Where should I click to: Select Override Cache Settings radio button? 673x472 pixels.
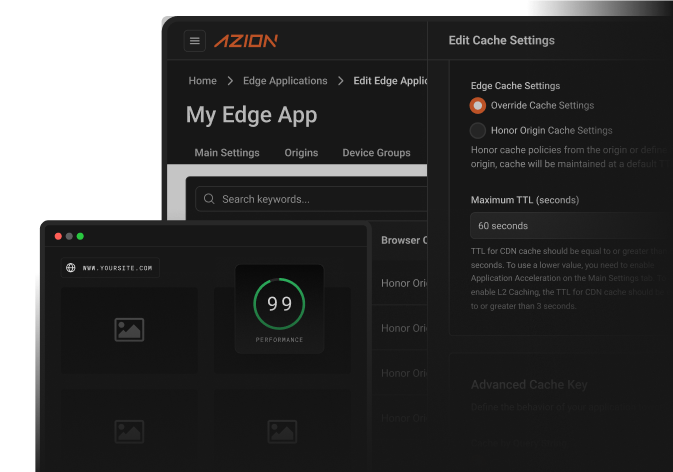point(478,105)
